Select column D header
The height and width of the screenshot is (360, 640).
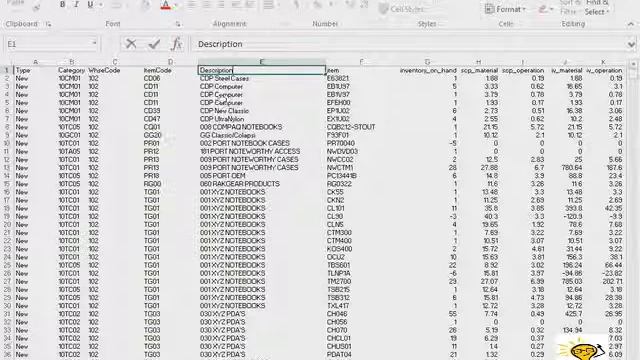[x=170, y=62]
